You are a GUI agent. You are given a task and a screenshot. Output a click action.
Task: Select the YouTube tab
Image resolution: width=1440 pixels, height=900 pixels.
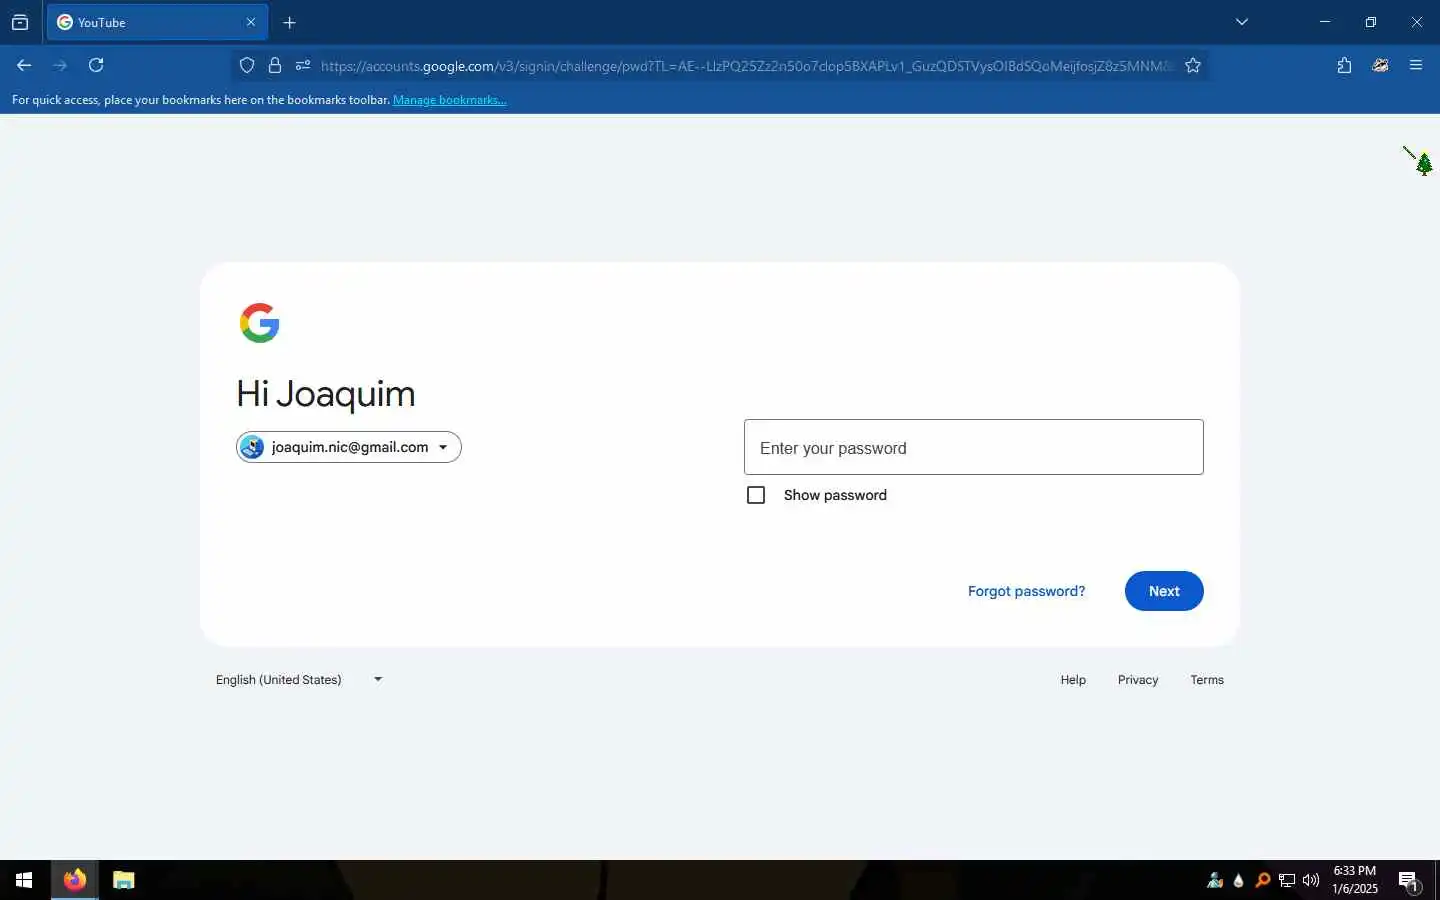pyautogui.click(x=157, y=22)
